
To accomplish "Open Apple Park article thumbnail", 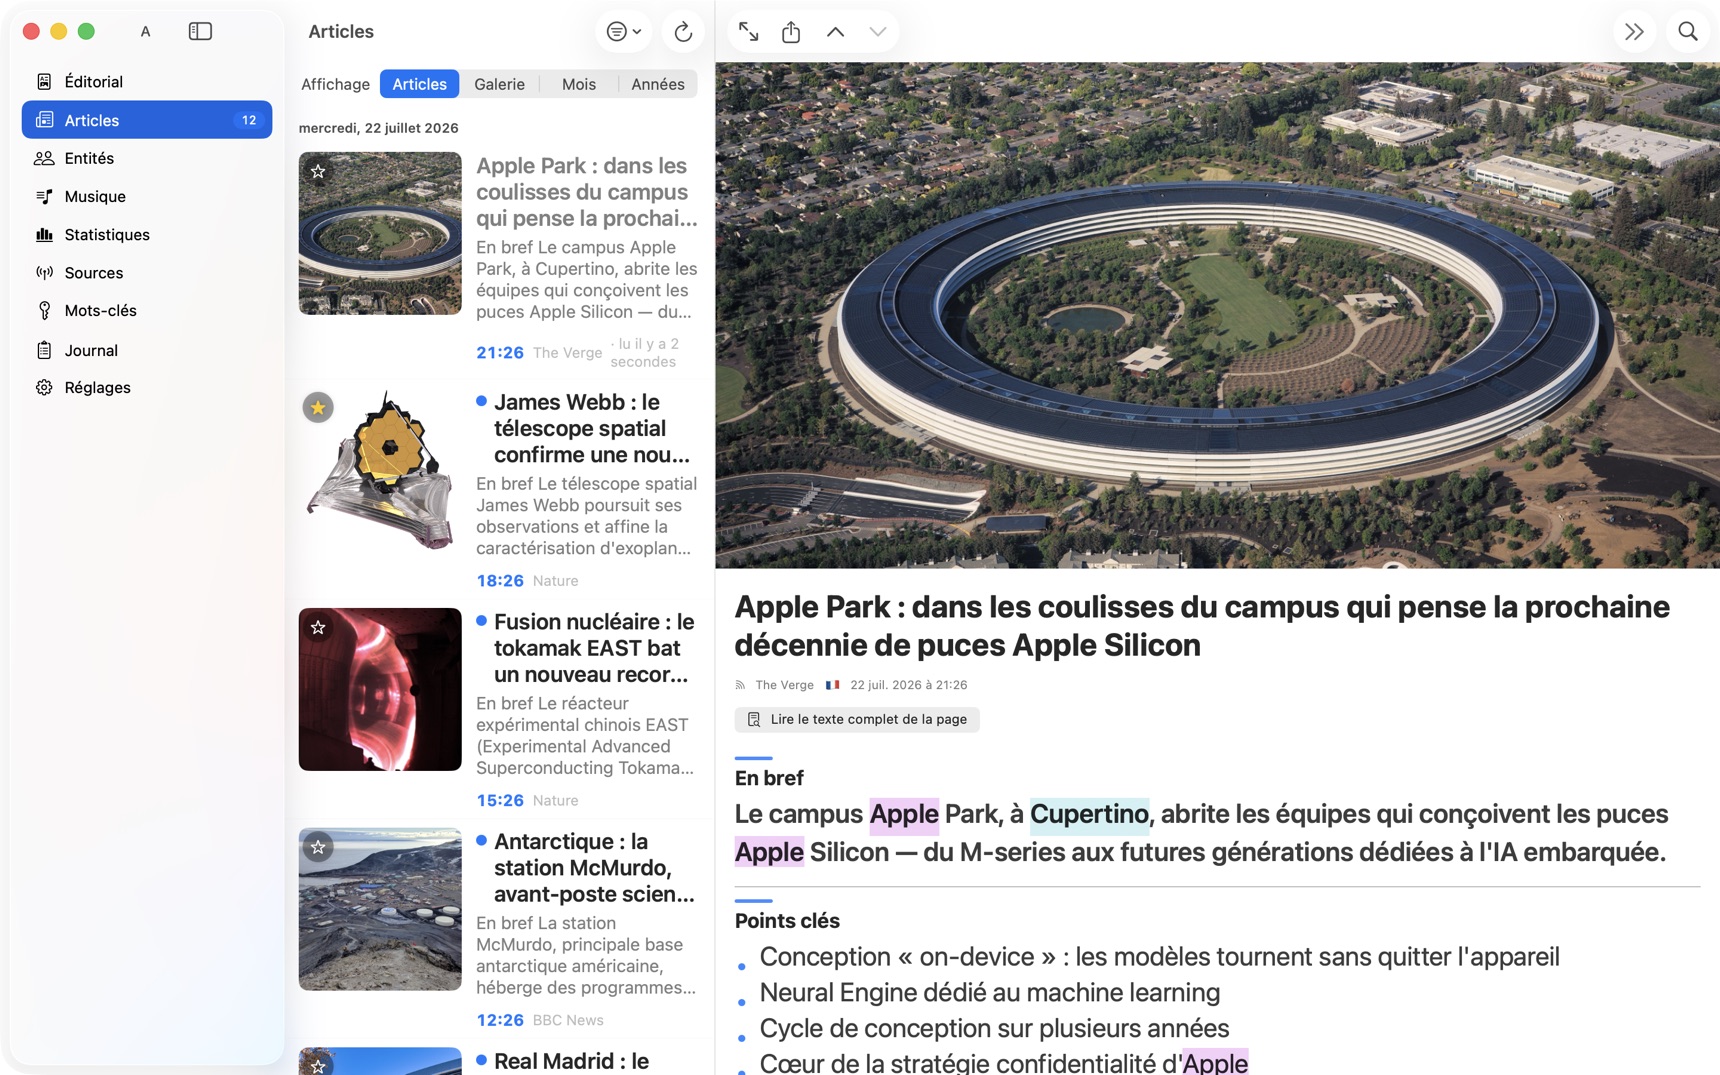I will (x=380, y=233).
